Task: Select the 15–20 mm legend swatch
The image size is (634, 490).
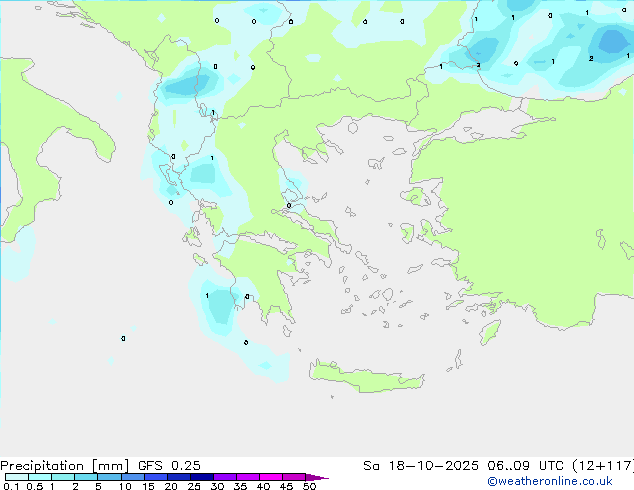Action: coord(155,477)
